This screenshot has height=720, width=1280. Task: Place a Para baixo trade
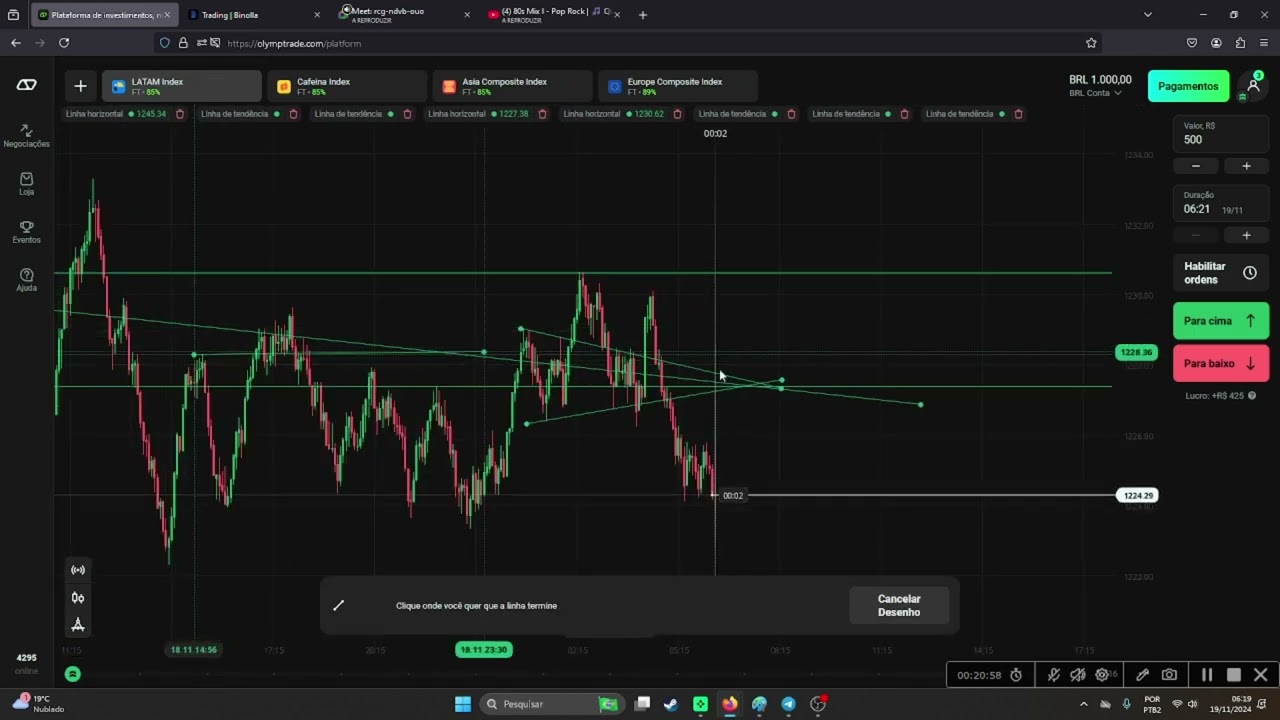click(x=1221, y=364)
